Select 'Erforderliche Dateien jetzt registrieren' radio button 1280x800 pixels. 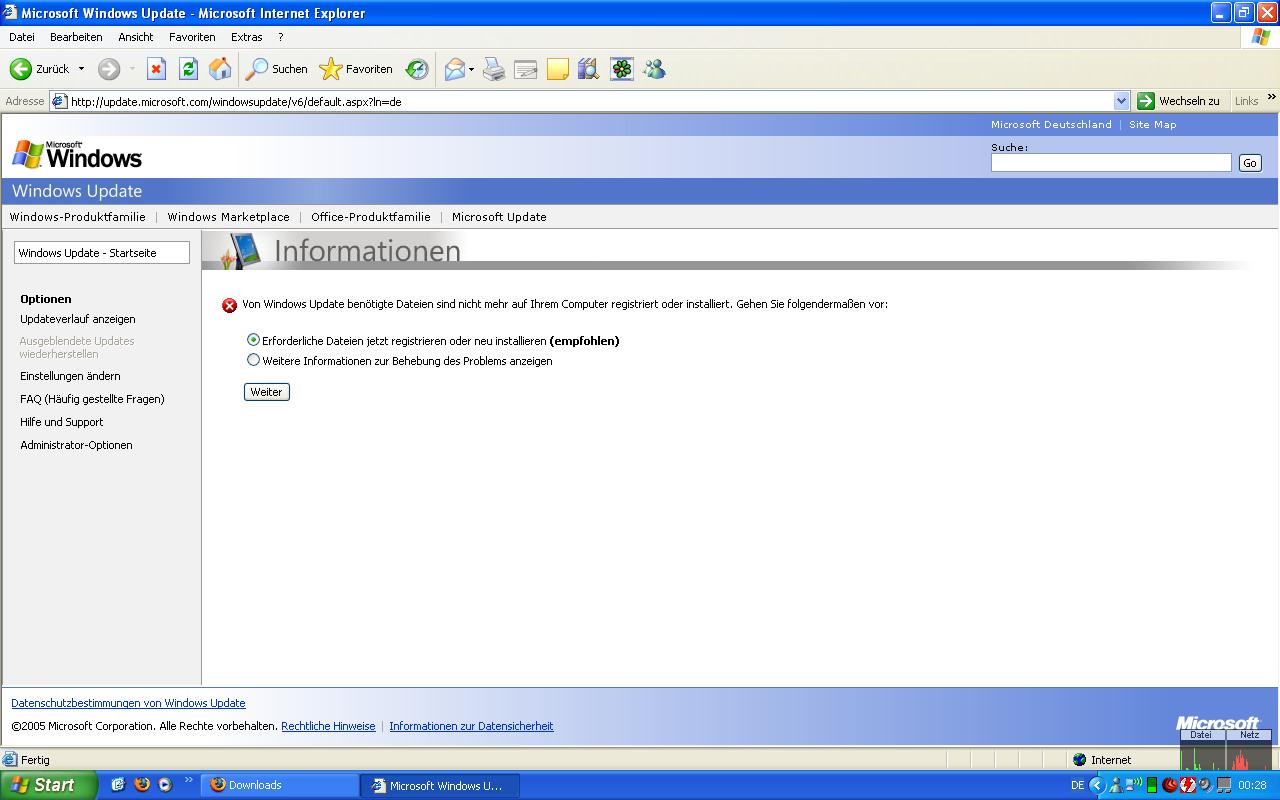[253, 340]
